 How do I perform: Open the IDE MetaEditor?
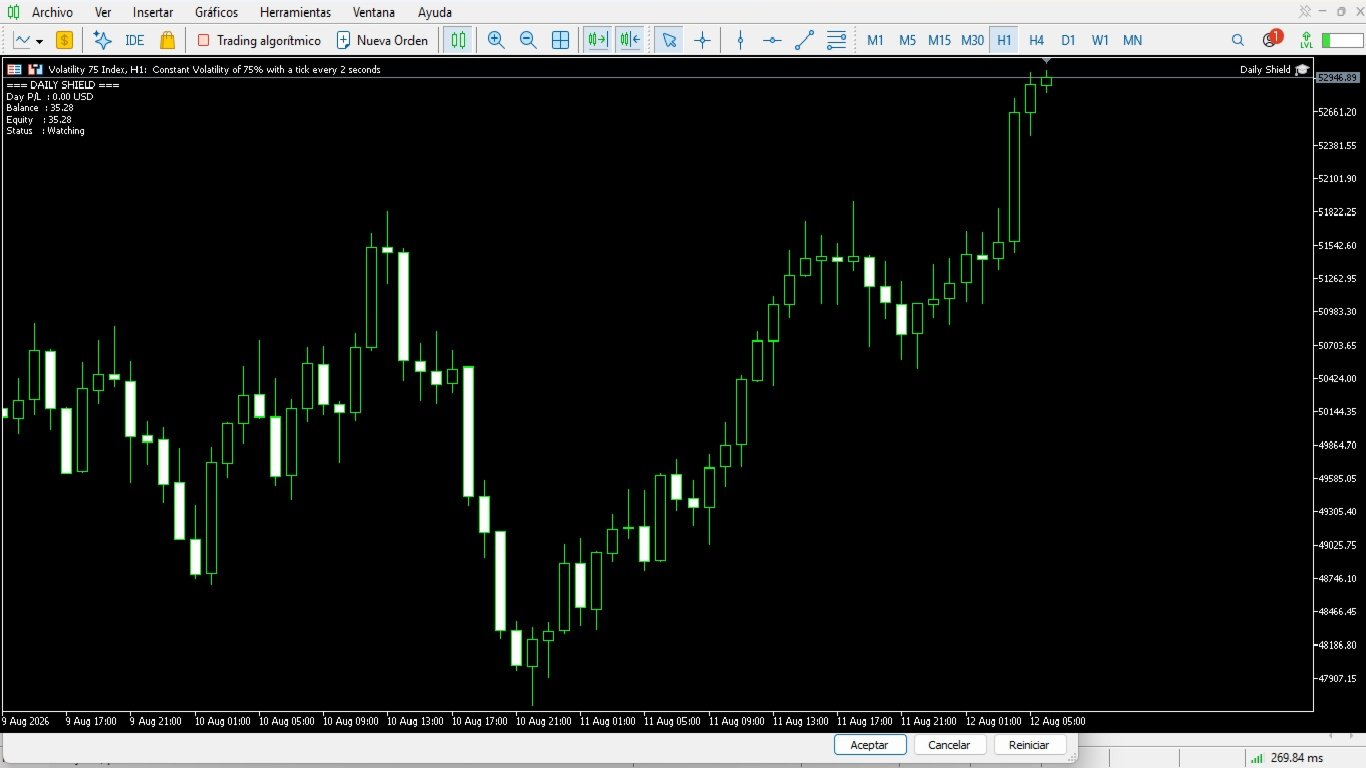[x=134, y=40]
